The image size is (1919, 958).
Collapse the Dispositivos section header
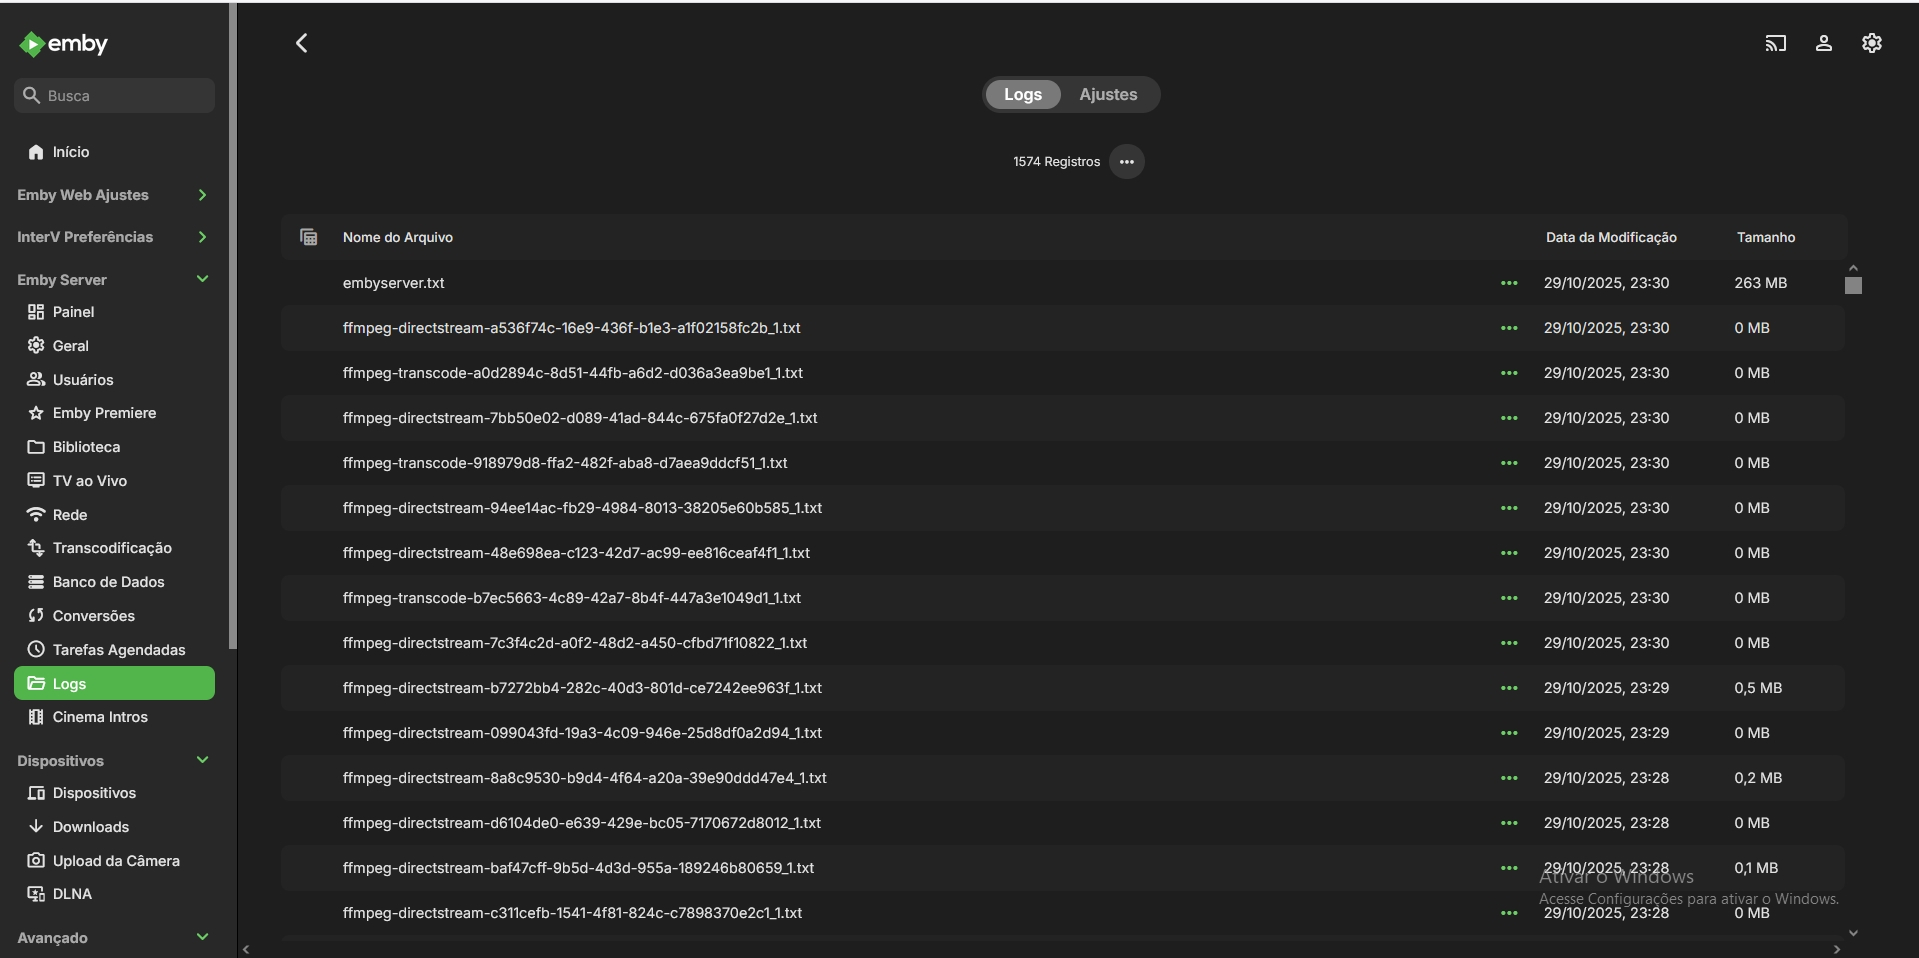(114, 761)
